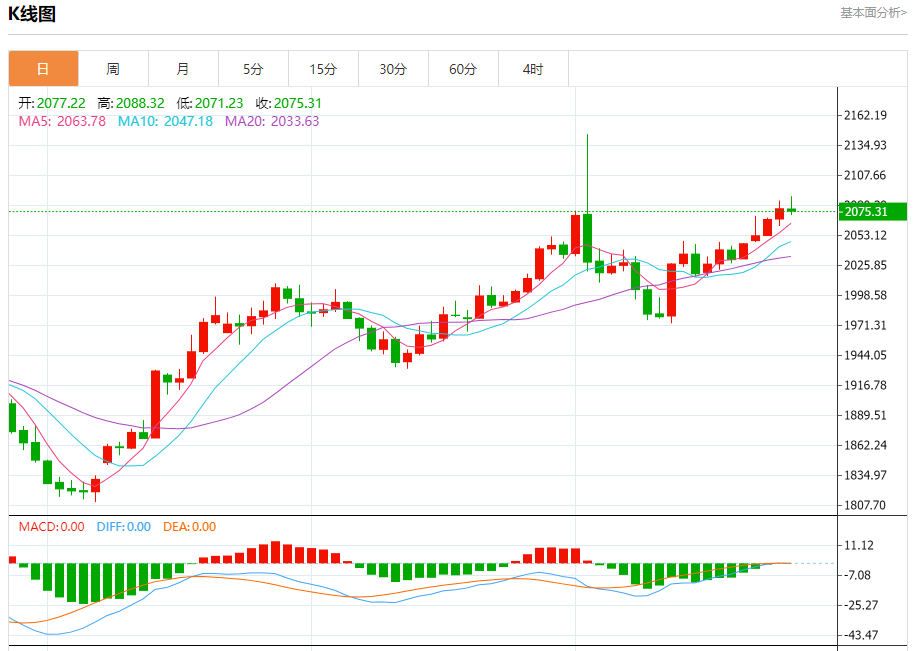Select the 15分 interval tab
This screenshot has height=651, width=918.
323,69
